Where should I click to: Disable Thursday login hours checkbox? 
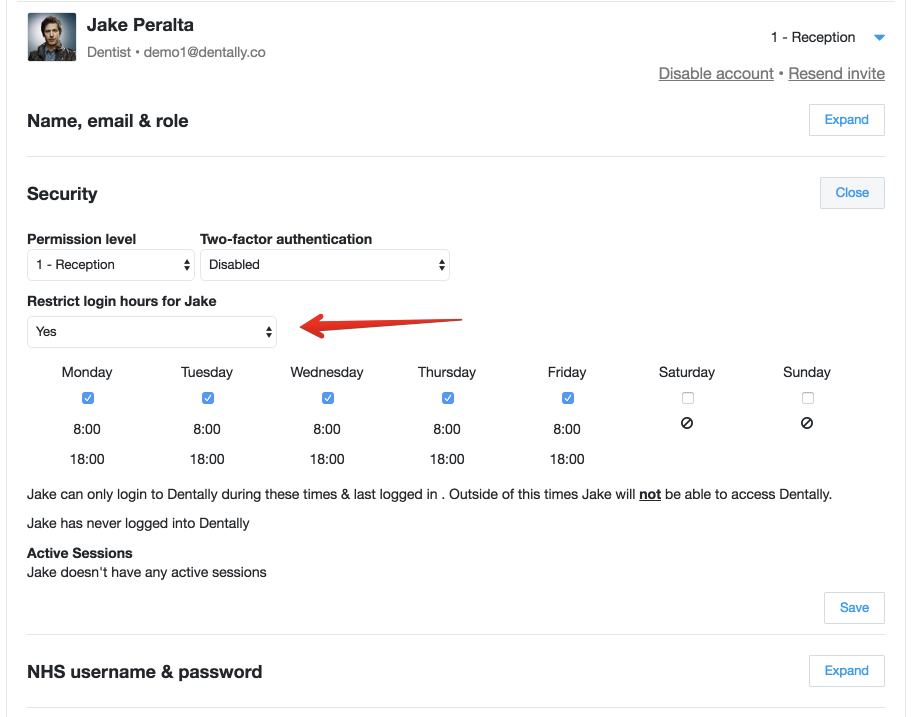coord(448,398)
